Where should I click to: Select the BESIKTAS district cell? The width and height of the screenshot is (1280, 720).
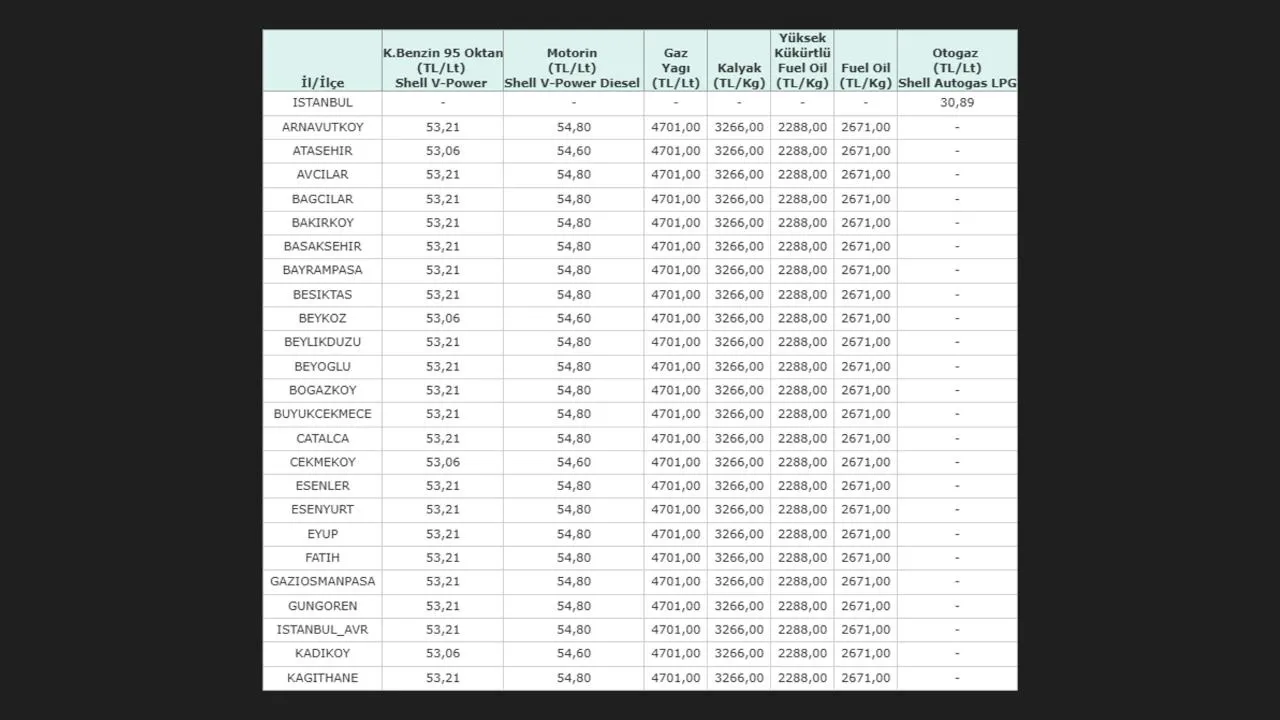[322, 294]
